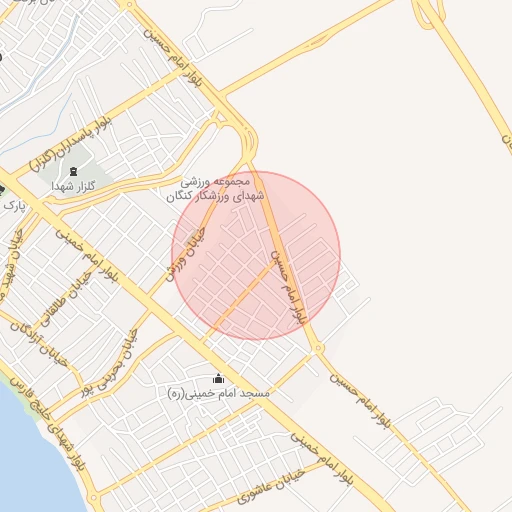Click the center of the red highlighted circle
This screenshot has width=512, height=512.
click(256, 255)
